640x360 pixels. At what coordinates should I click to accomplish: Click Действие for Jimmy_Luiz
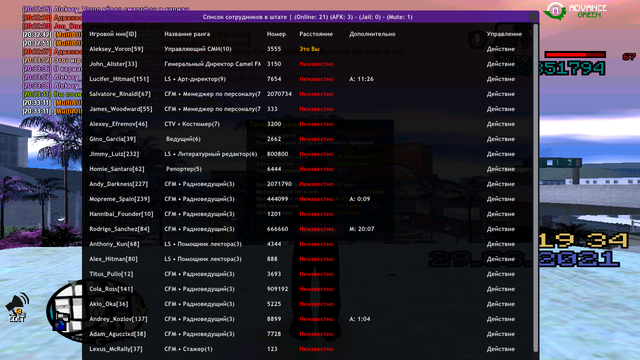coord(500,154)
